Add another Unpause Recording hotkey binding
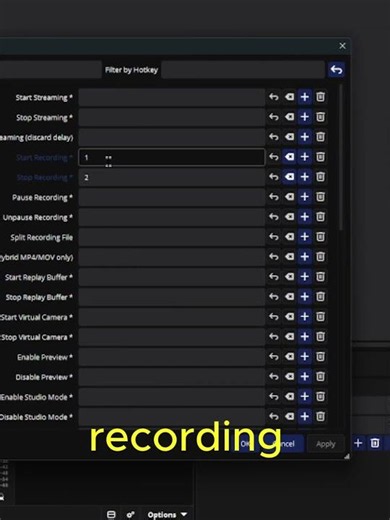This screenshot has width=390, height=520. (x=305, y=217)
